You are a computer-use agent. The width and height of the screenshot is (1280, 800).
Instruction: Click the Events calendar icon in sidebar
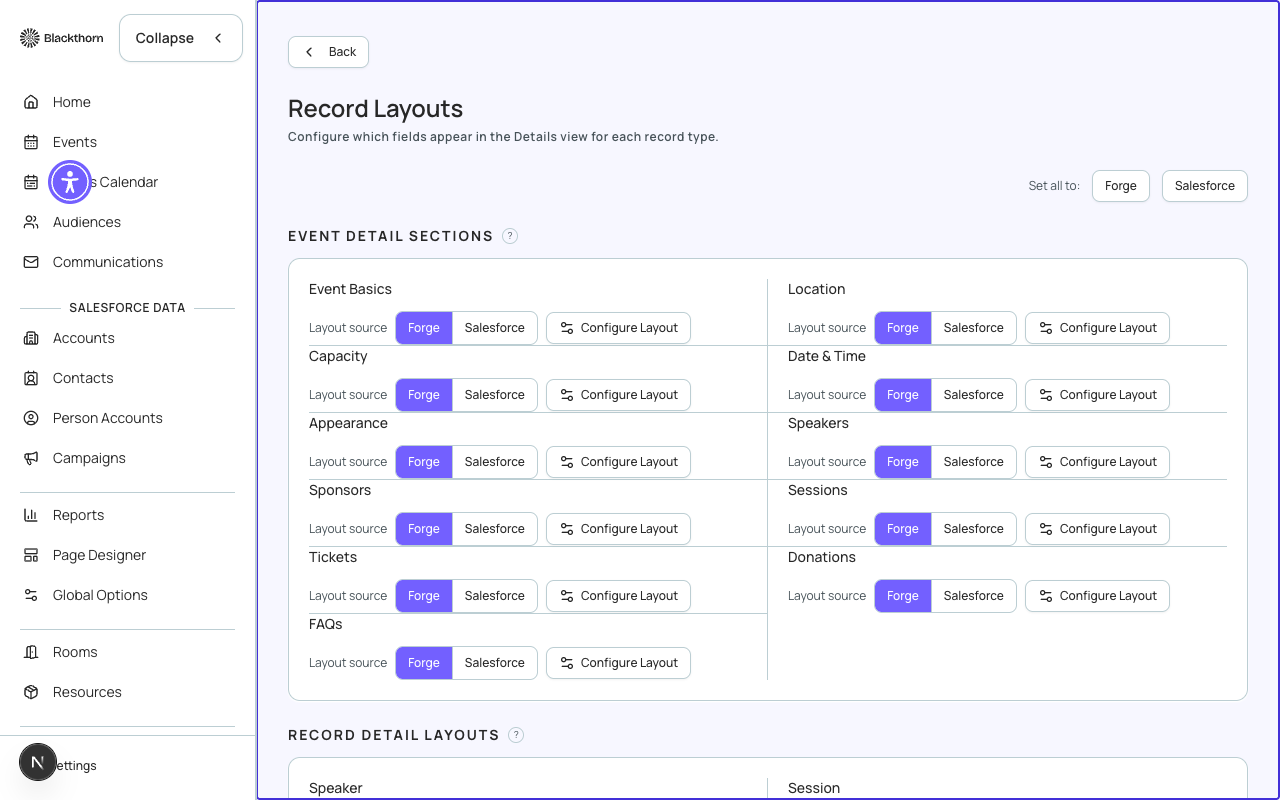(x=31, y=142)
